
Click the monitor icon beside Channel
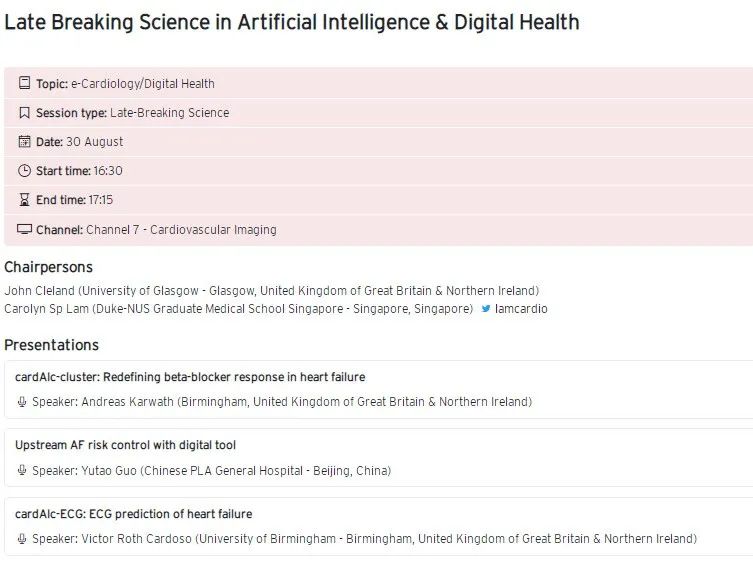(24, 229)
